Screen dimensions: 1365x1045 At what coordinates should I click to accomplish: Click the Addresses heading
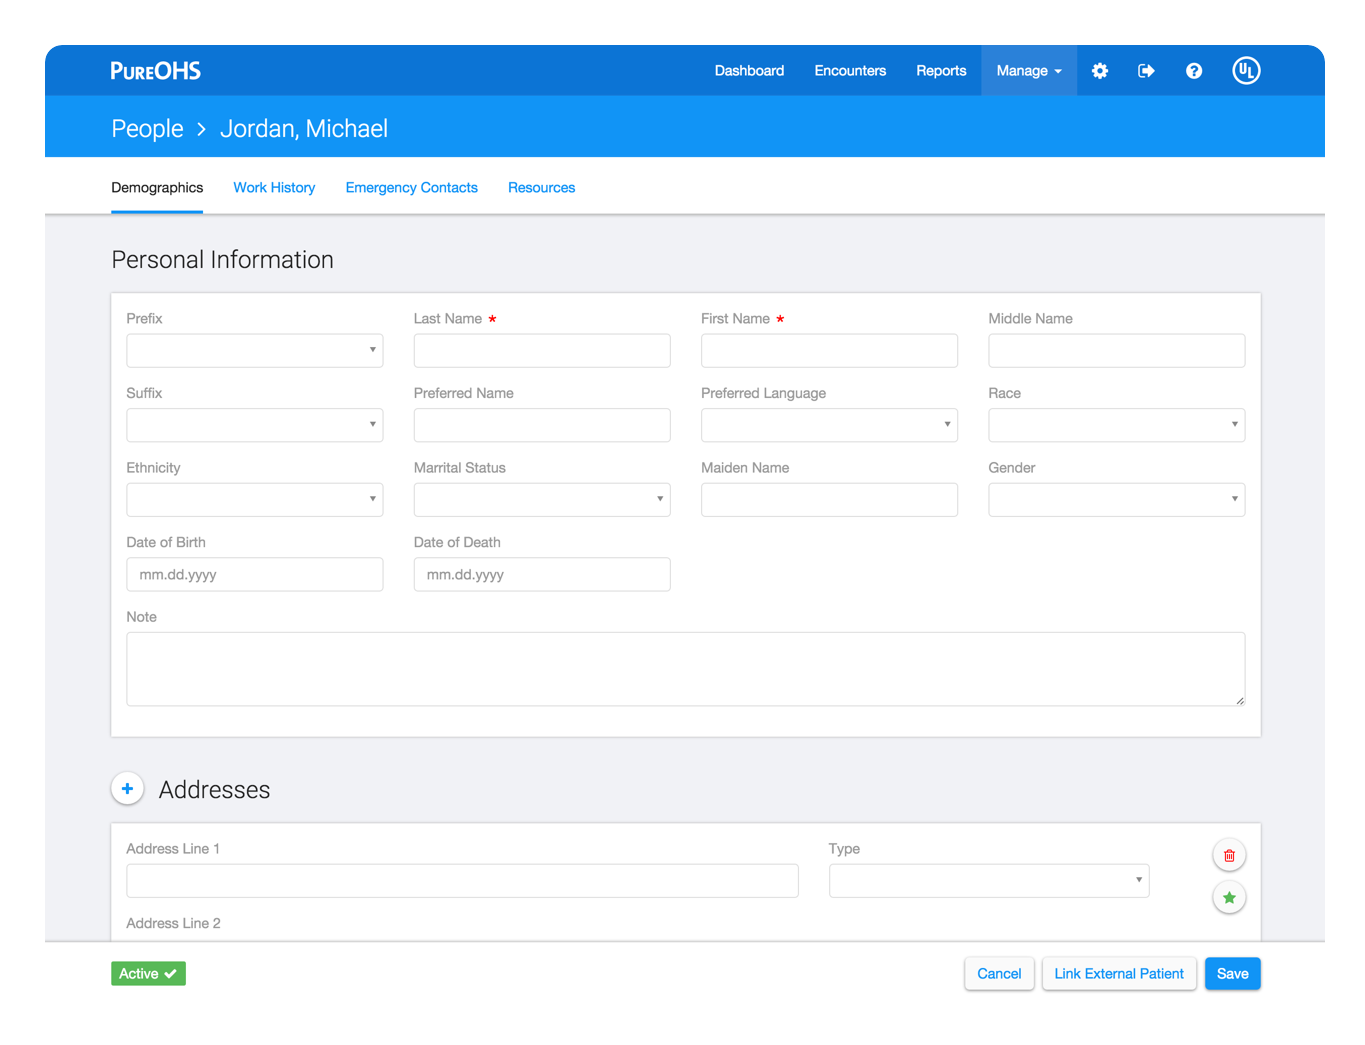[x=214, y=790]
